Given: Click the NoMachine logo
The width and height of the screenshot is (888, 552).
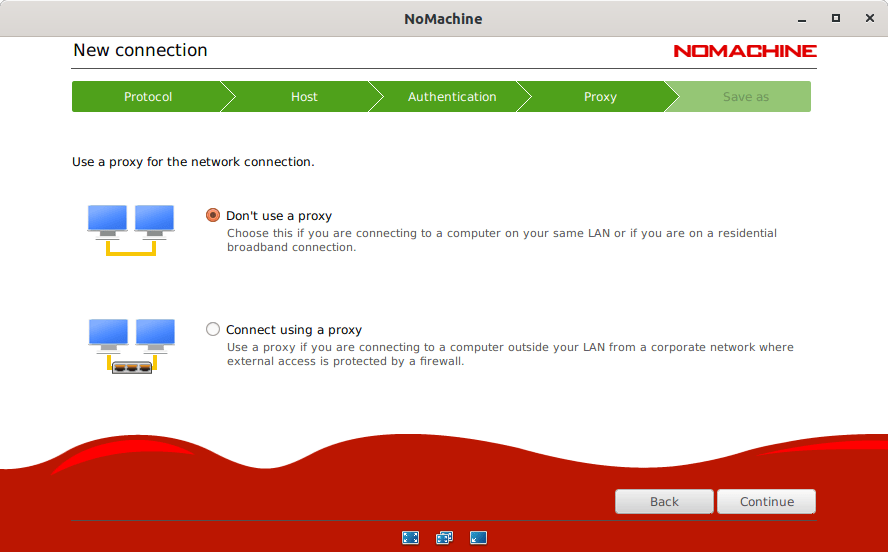Looking at the screenshot, I should tap(744, 51).
